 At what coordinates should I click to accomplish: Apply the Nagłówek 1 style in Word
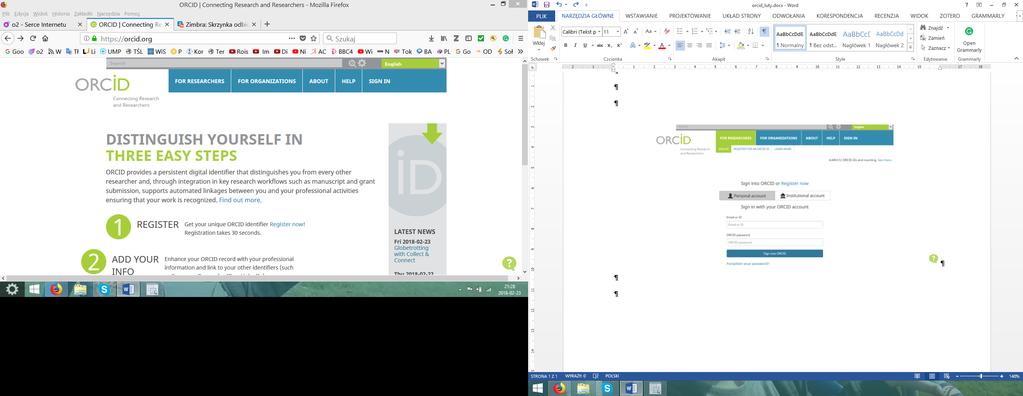[x=856, y=38]
